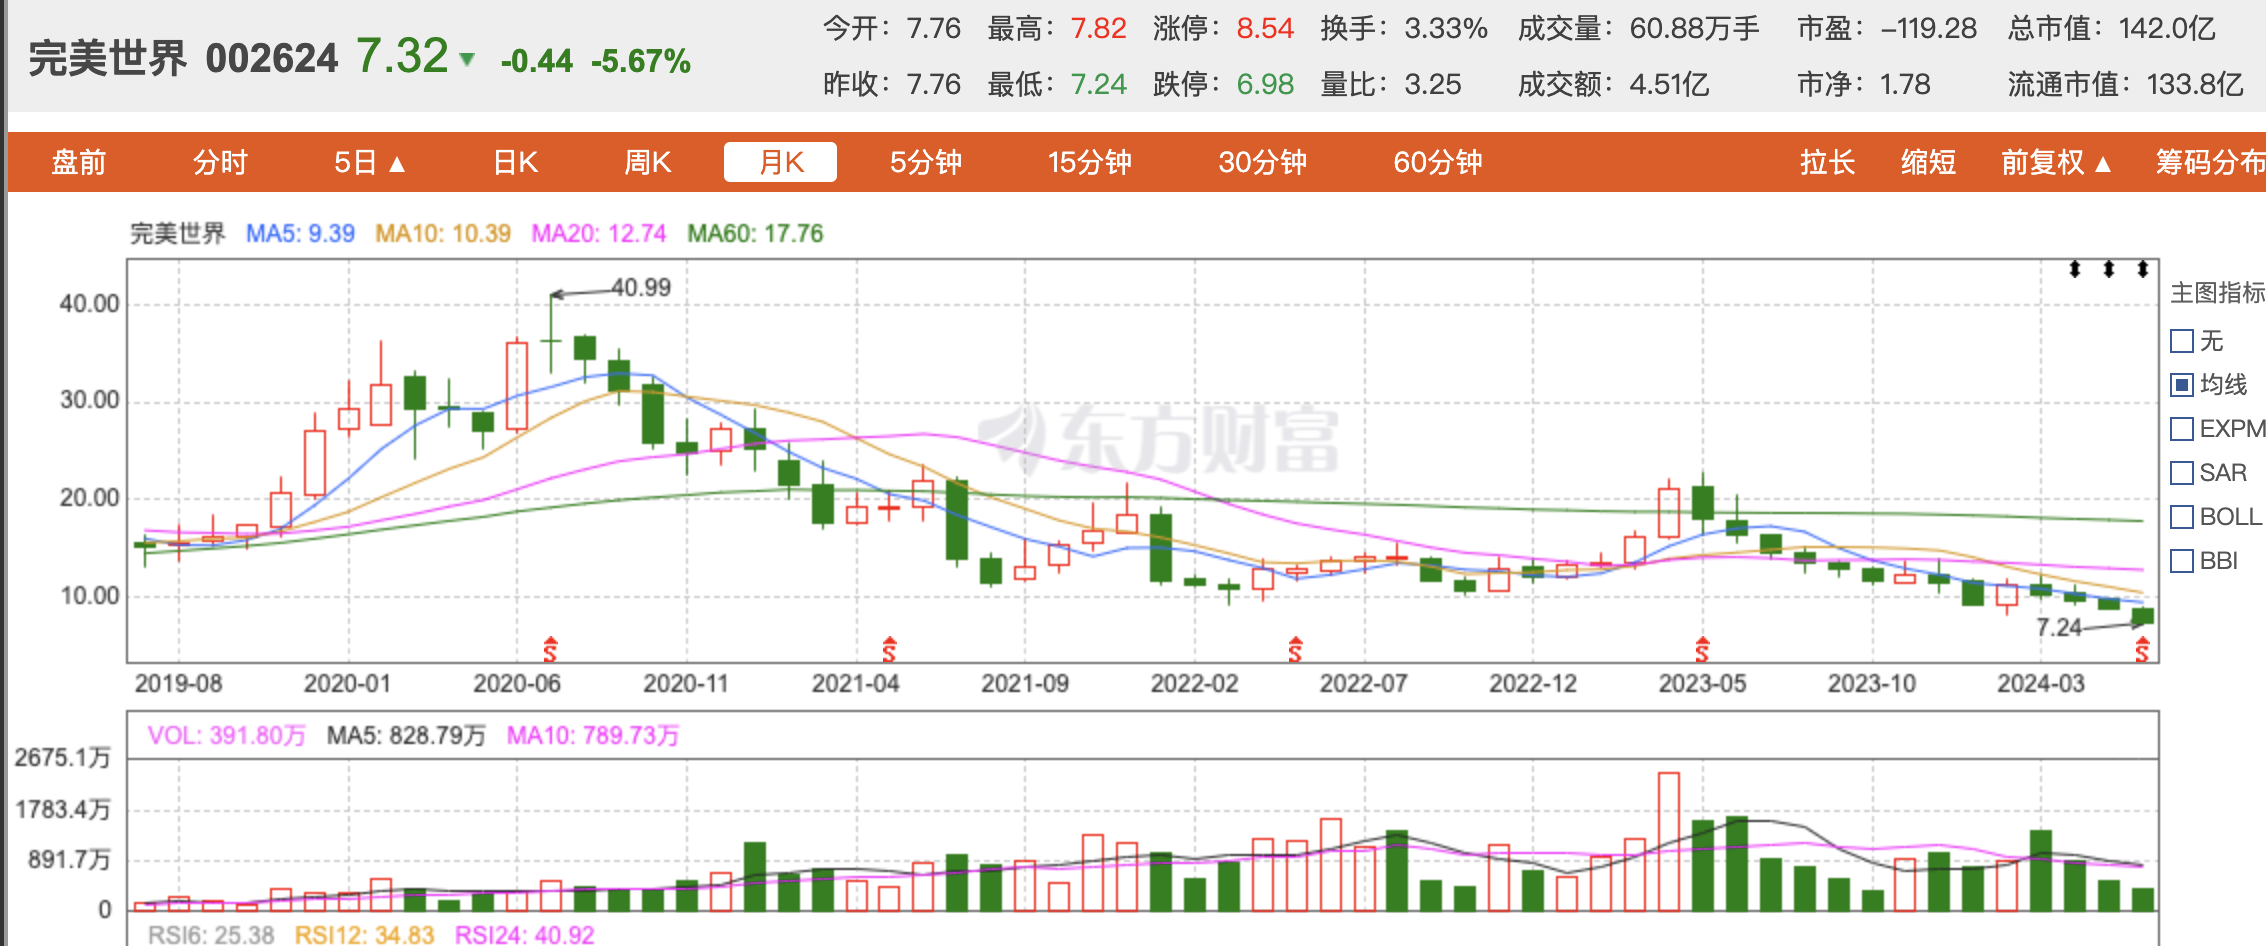The image size is (2266, 946).
Task: Click the percent change -5.67%
Action: coord(641,61)
